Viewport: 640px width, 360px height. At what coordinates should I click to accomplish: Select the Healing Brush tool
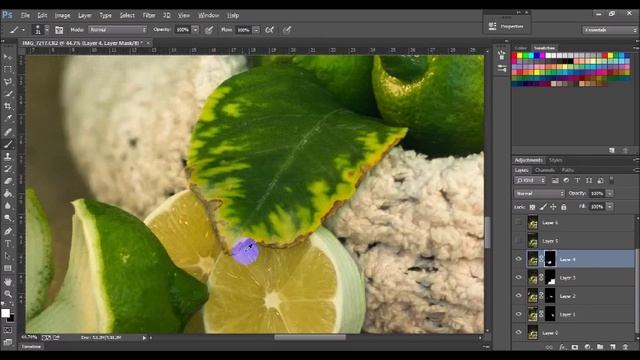coord(8,132)
